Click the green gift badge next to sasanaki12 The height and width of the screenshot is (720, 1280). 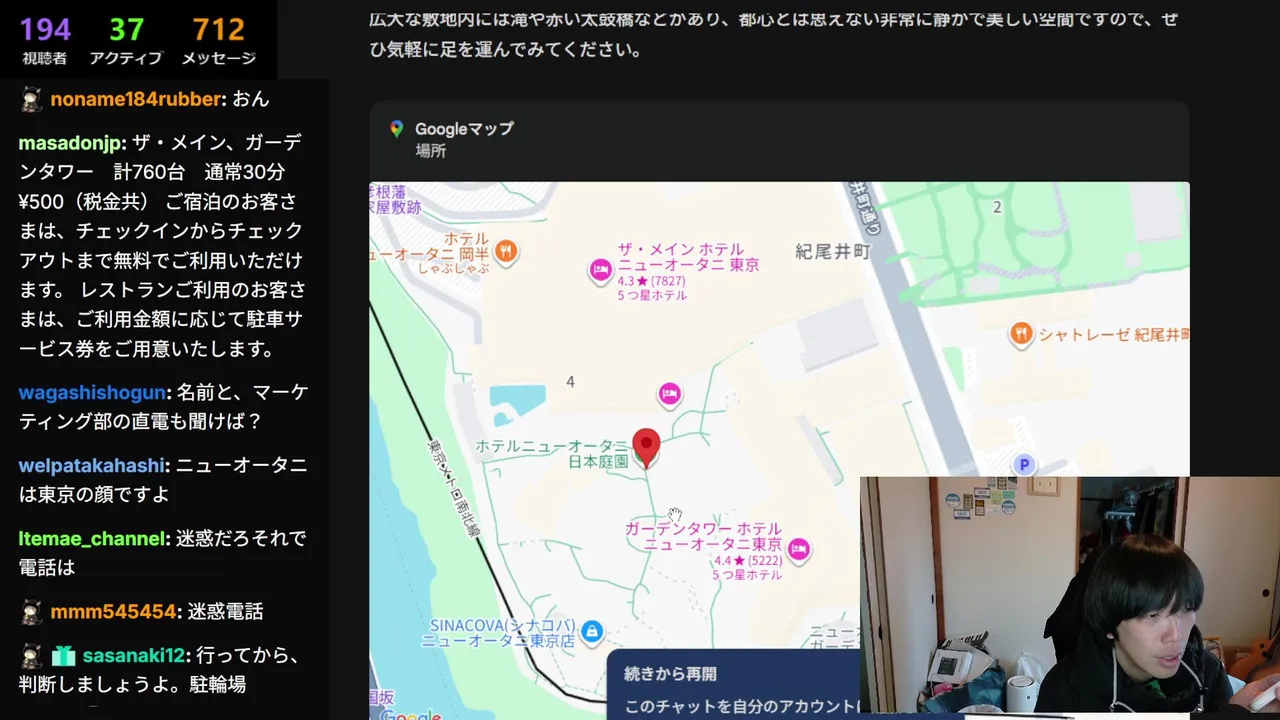[x=64, y=656]
